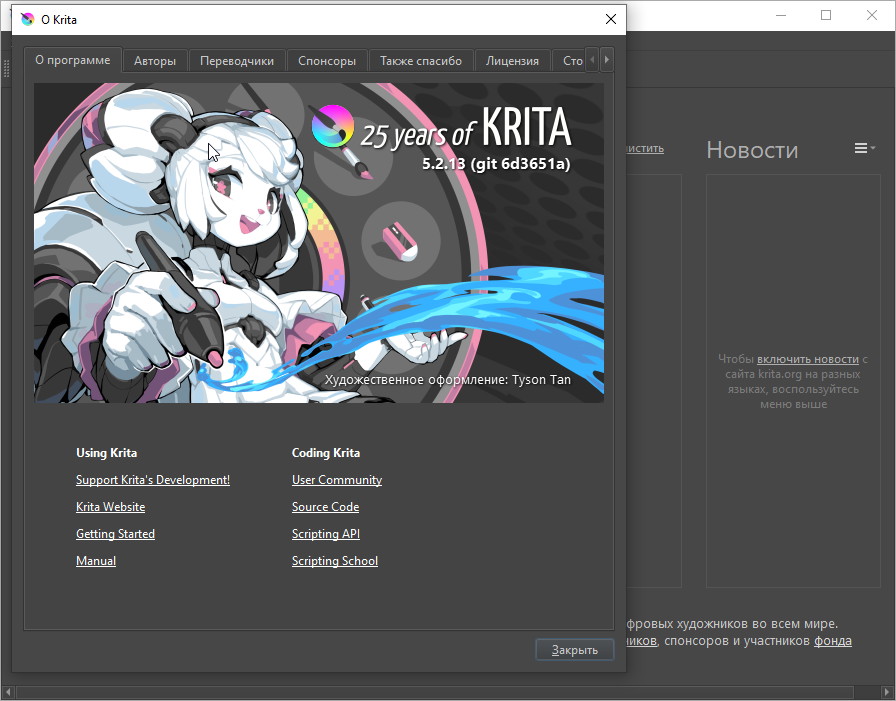Select the Спонсоры tab

[x=327, y=61]
